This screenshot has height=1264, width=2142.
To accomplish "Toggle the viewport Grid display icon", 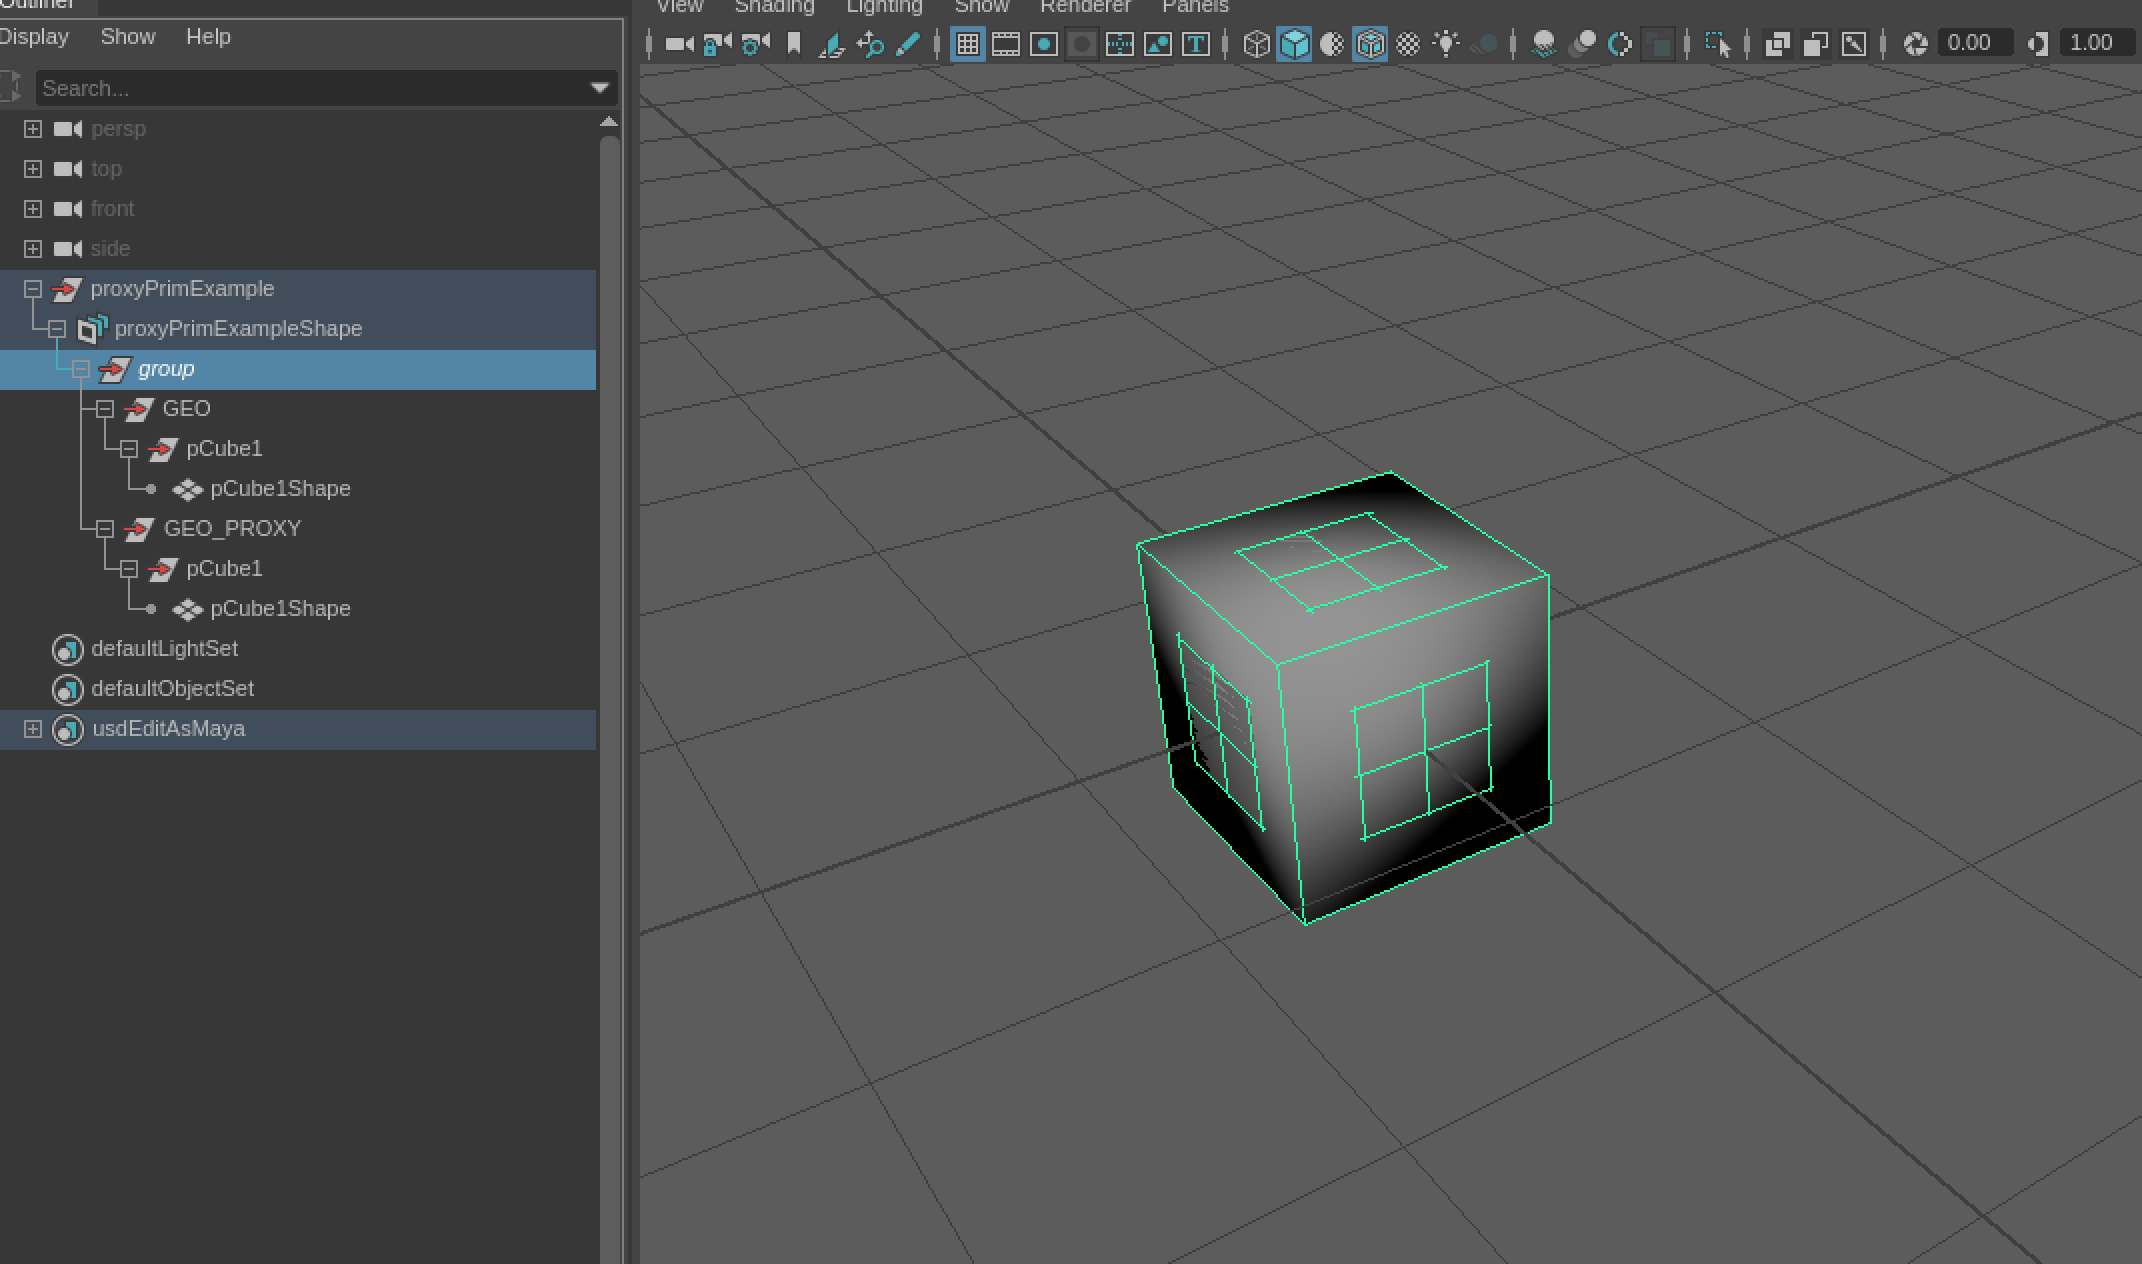I will pyautogui.click(x=967, y=44).
